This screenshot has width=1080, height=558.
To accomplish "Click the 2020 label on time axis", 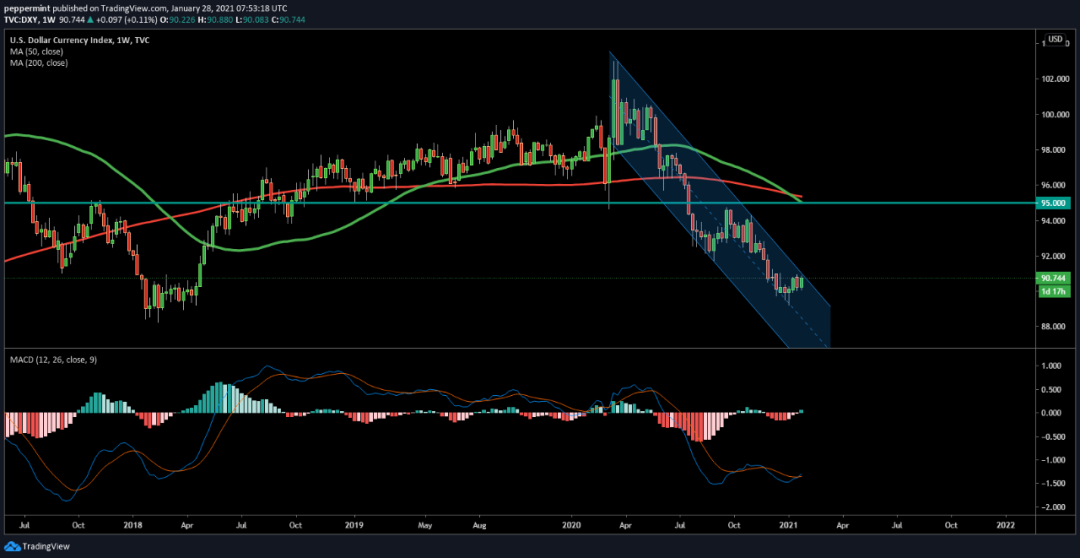I will click(x=572, y=523).
